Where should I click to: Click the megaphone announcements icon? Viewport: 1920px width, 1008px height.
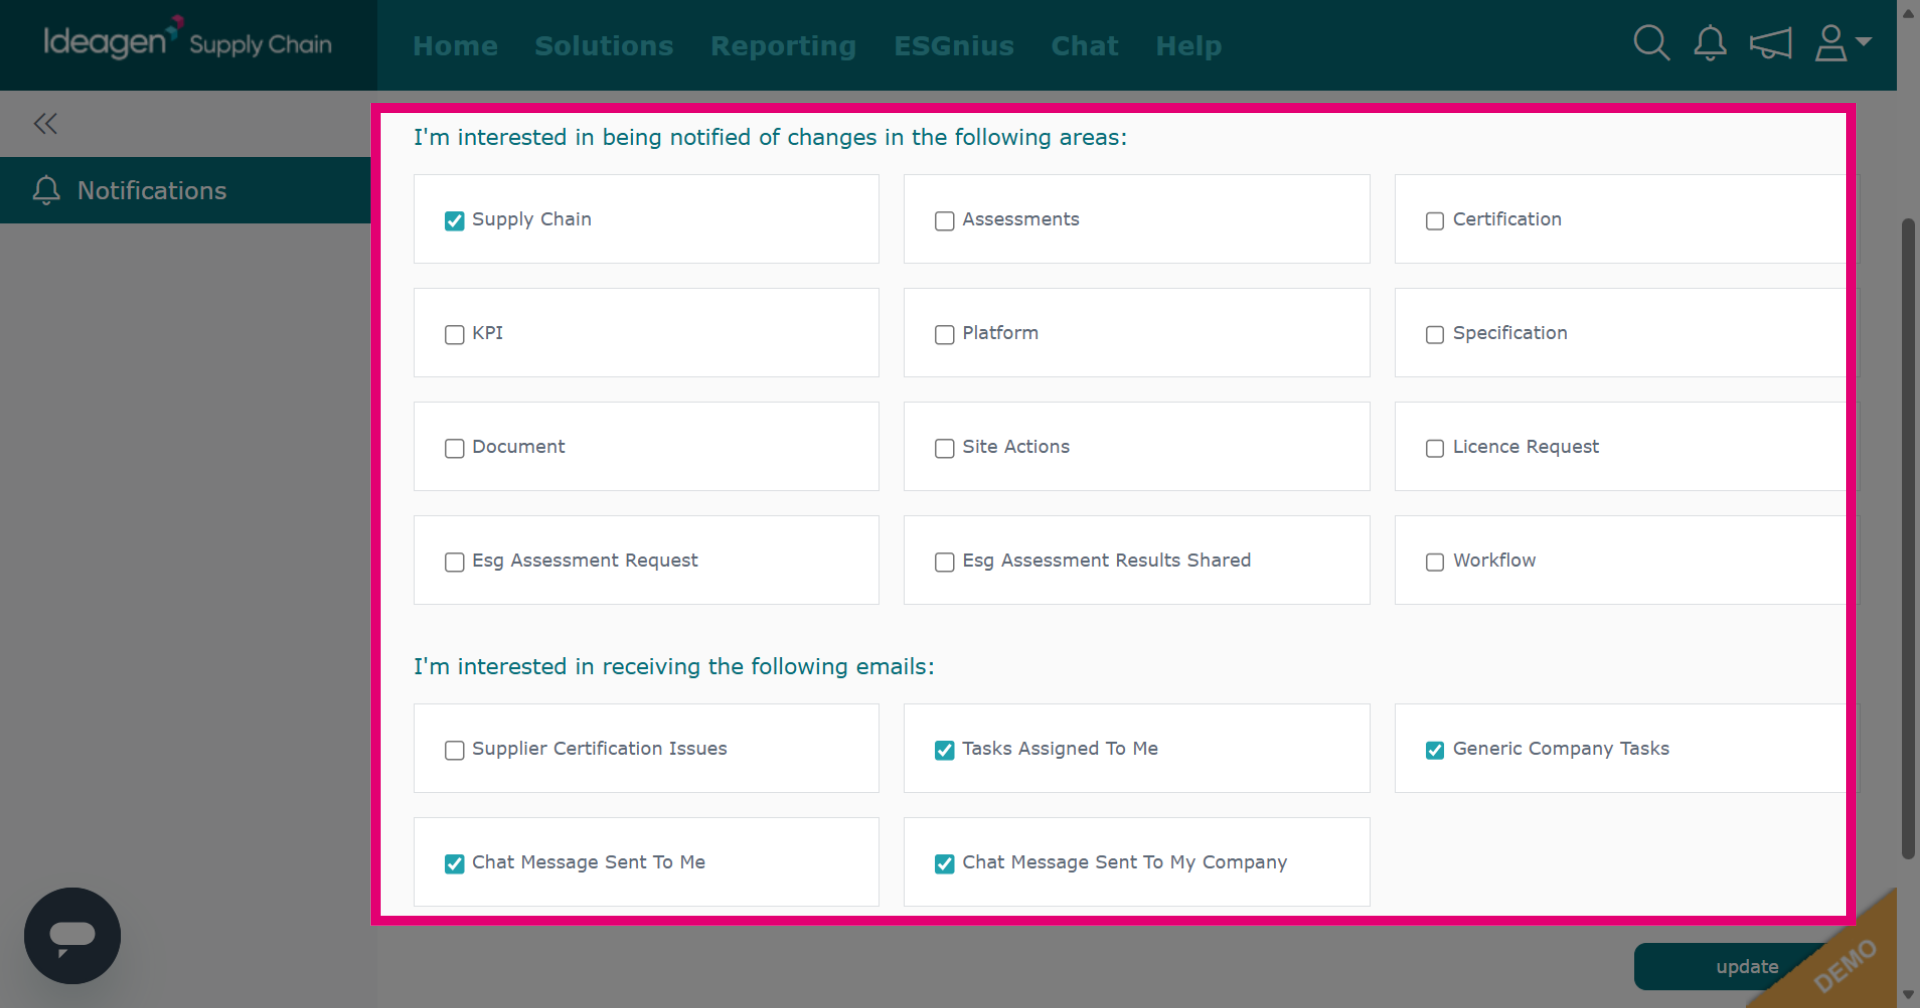point(1770,44)
